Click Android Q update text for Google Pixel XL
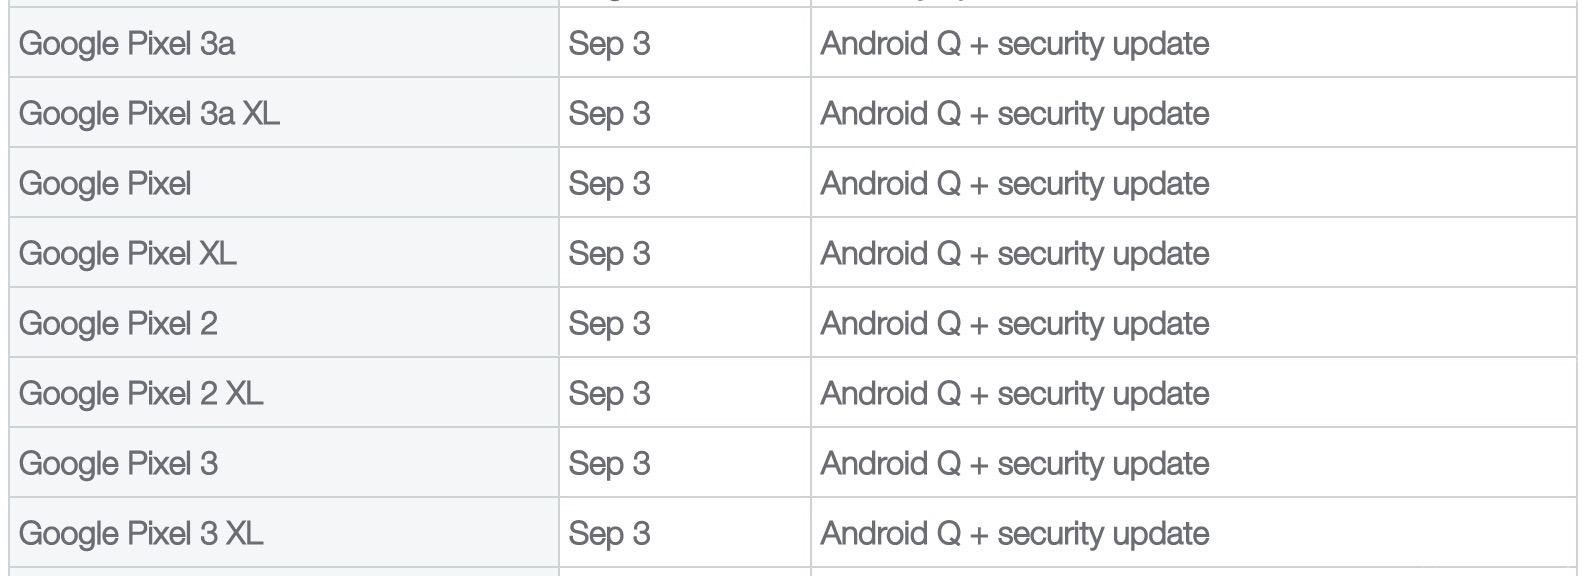Screen dimensions: 1590x576 (1015, 254)
